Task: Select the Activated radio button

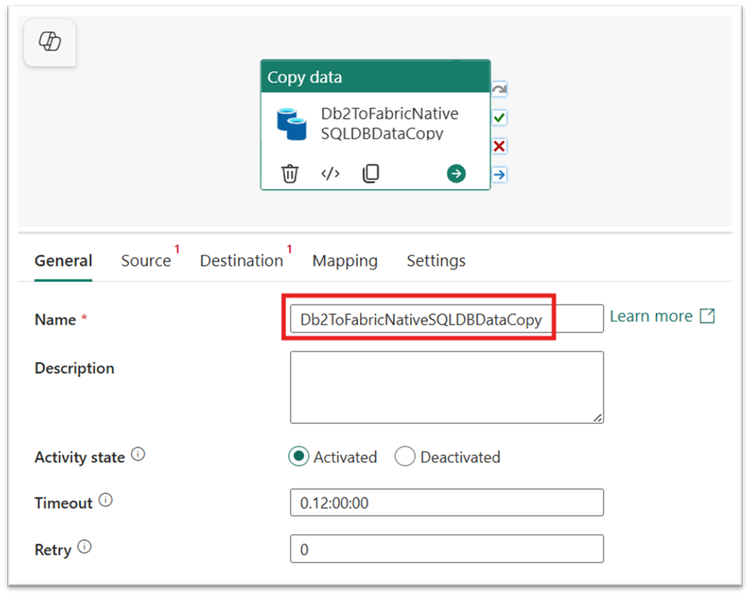Action: (x=298, y=456)
